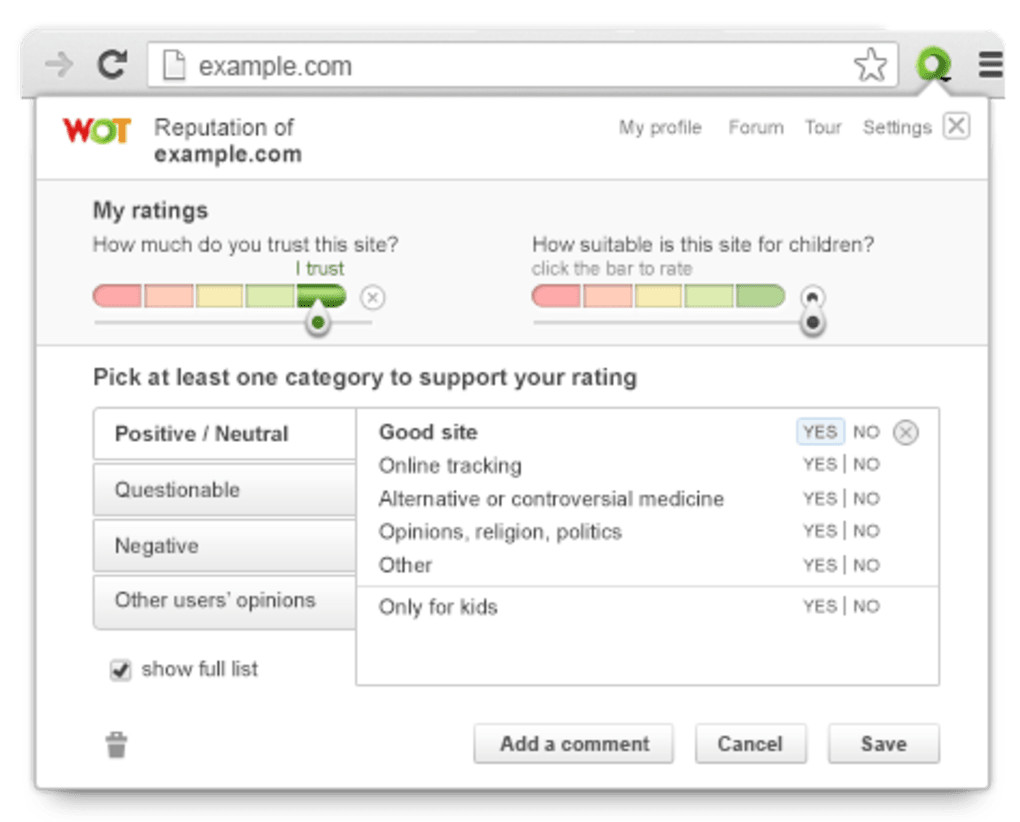Image resolution: width=1020 pixels, height=822 pixels.
Task: Toggle show full list checkbox
Action: 120,670
